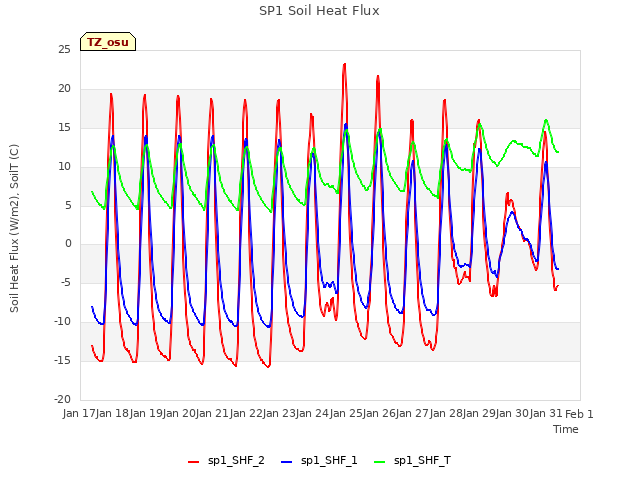The image size is (640, 480).
Task: Click the Jan 20 x-axis tick label
Action: [179, 414]
